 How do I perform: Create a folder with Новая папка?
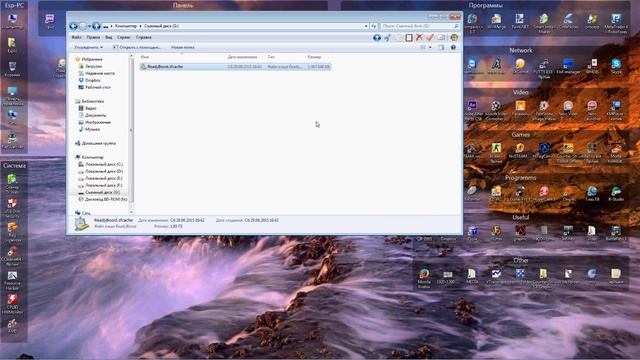[183, 47]
